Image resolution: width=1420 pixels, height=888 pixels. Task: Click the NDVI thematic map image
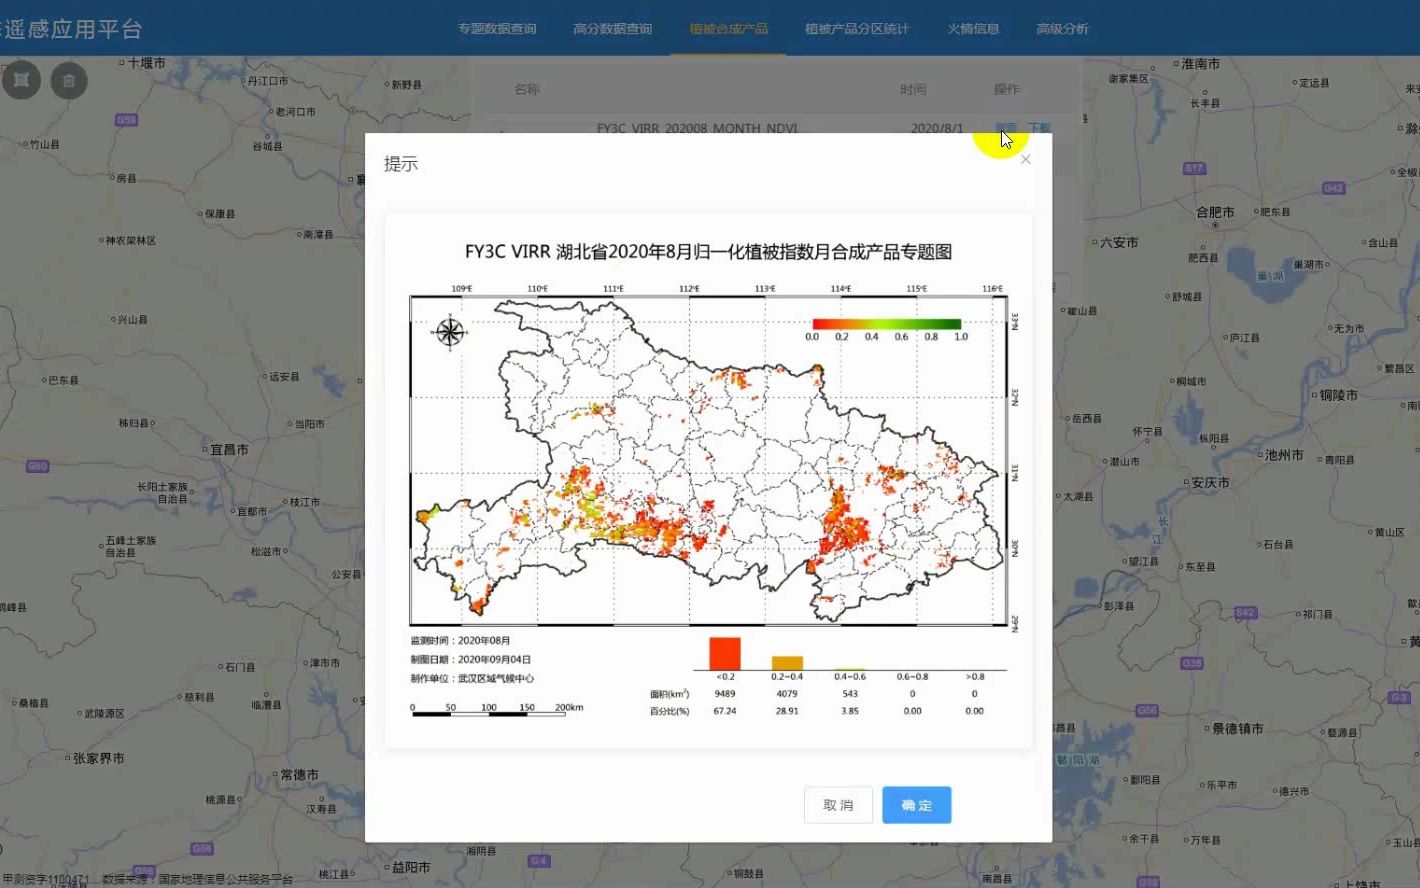(708, 480)
